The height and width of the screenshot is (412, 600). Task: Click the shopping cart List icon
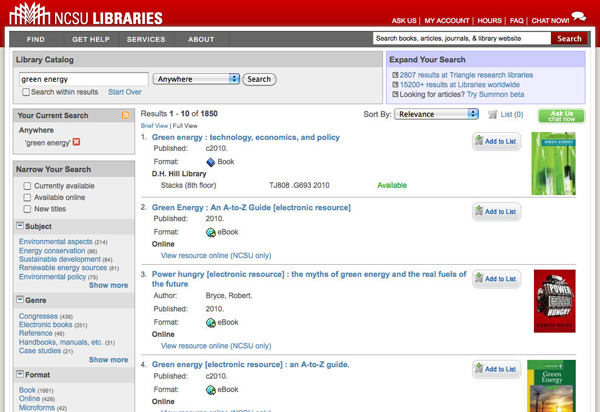(x=492, y=115)
